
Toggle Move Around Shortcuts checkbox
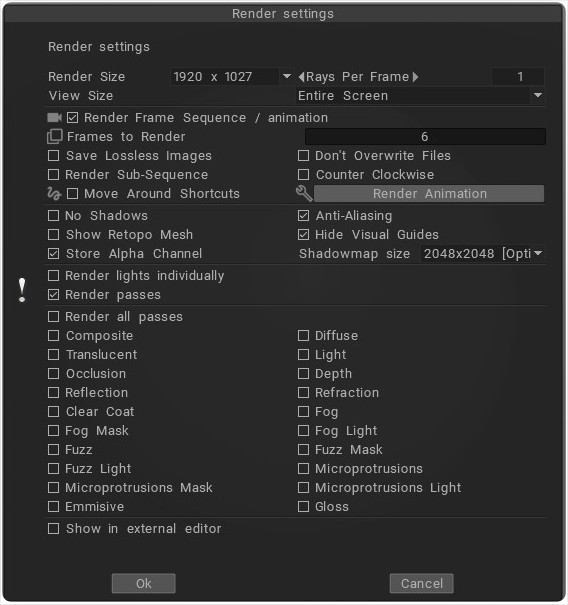[x=73, y=193]
